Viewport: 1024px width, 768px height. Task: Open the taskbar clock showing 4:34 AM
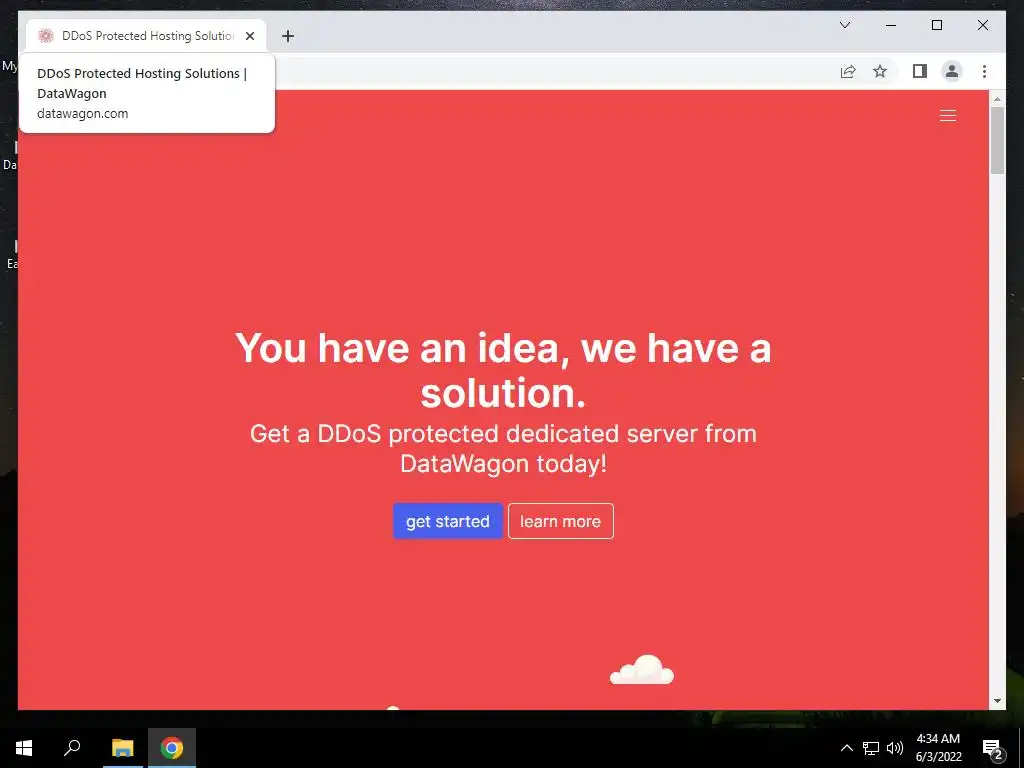click(x=938, y=748)
